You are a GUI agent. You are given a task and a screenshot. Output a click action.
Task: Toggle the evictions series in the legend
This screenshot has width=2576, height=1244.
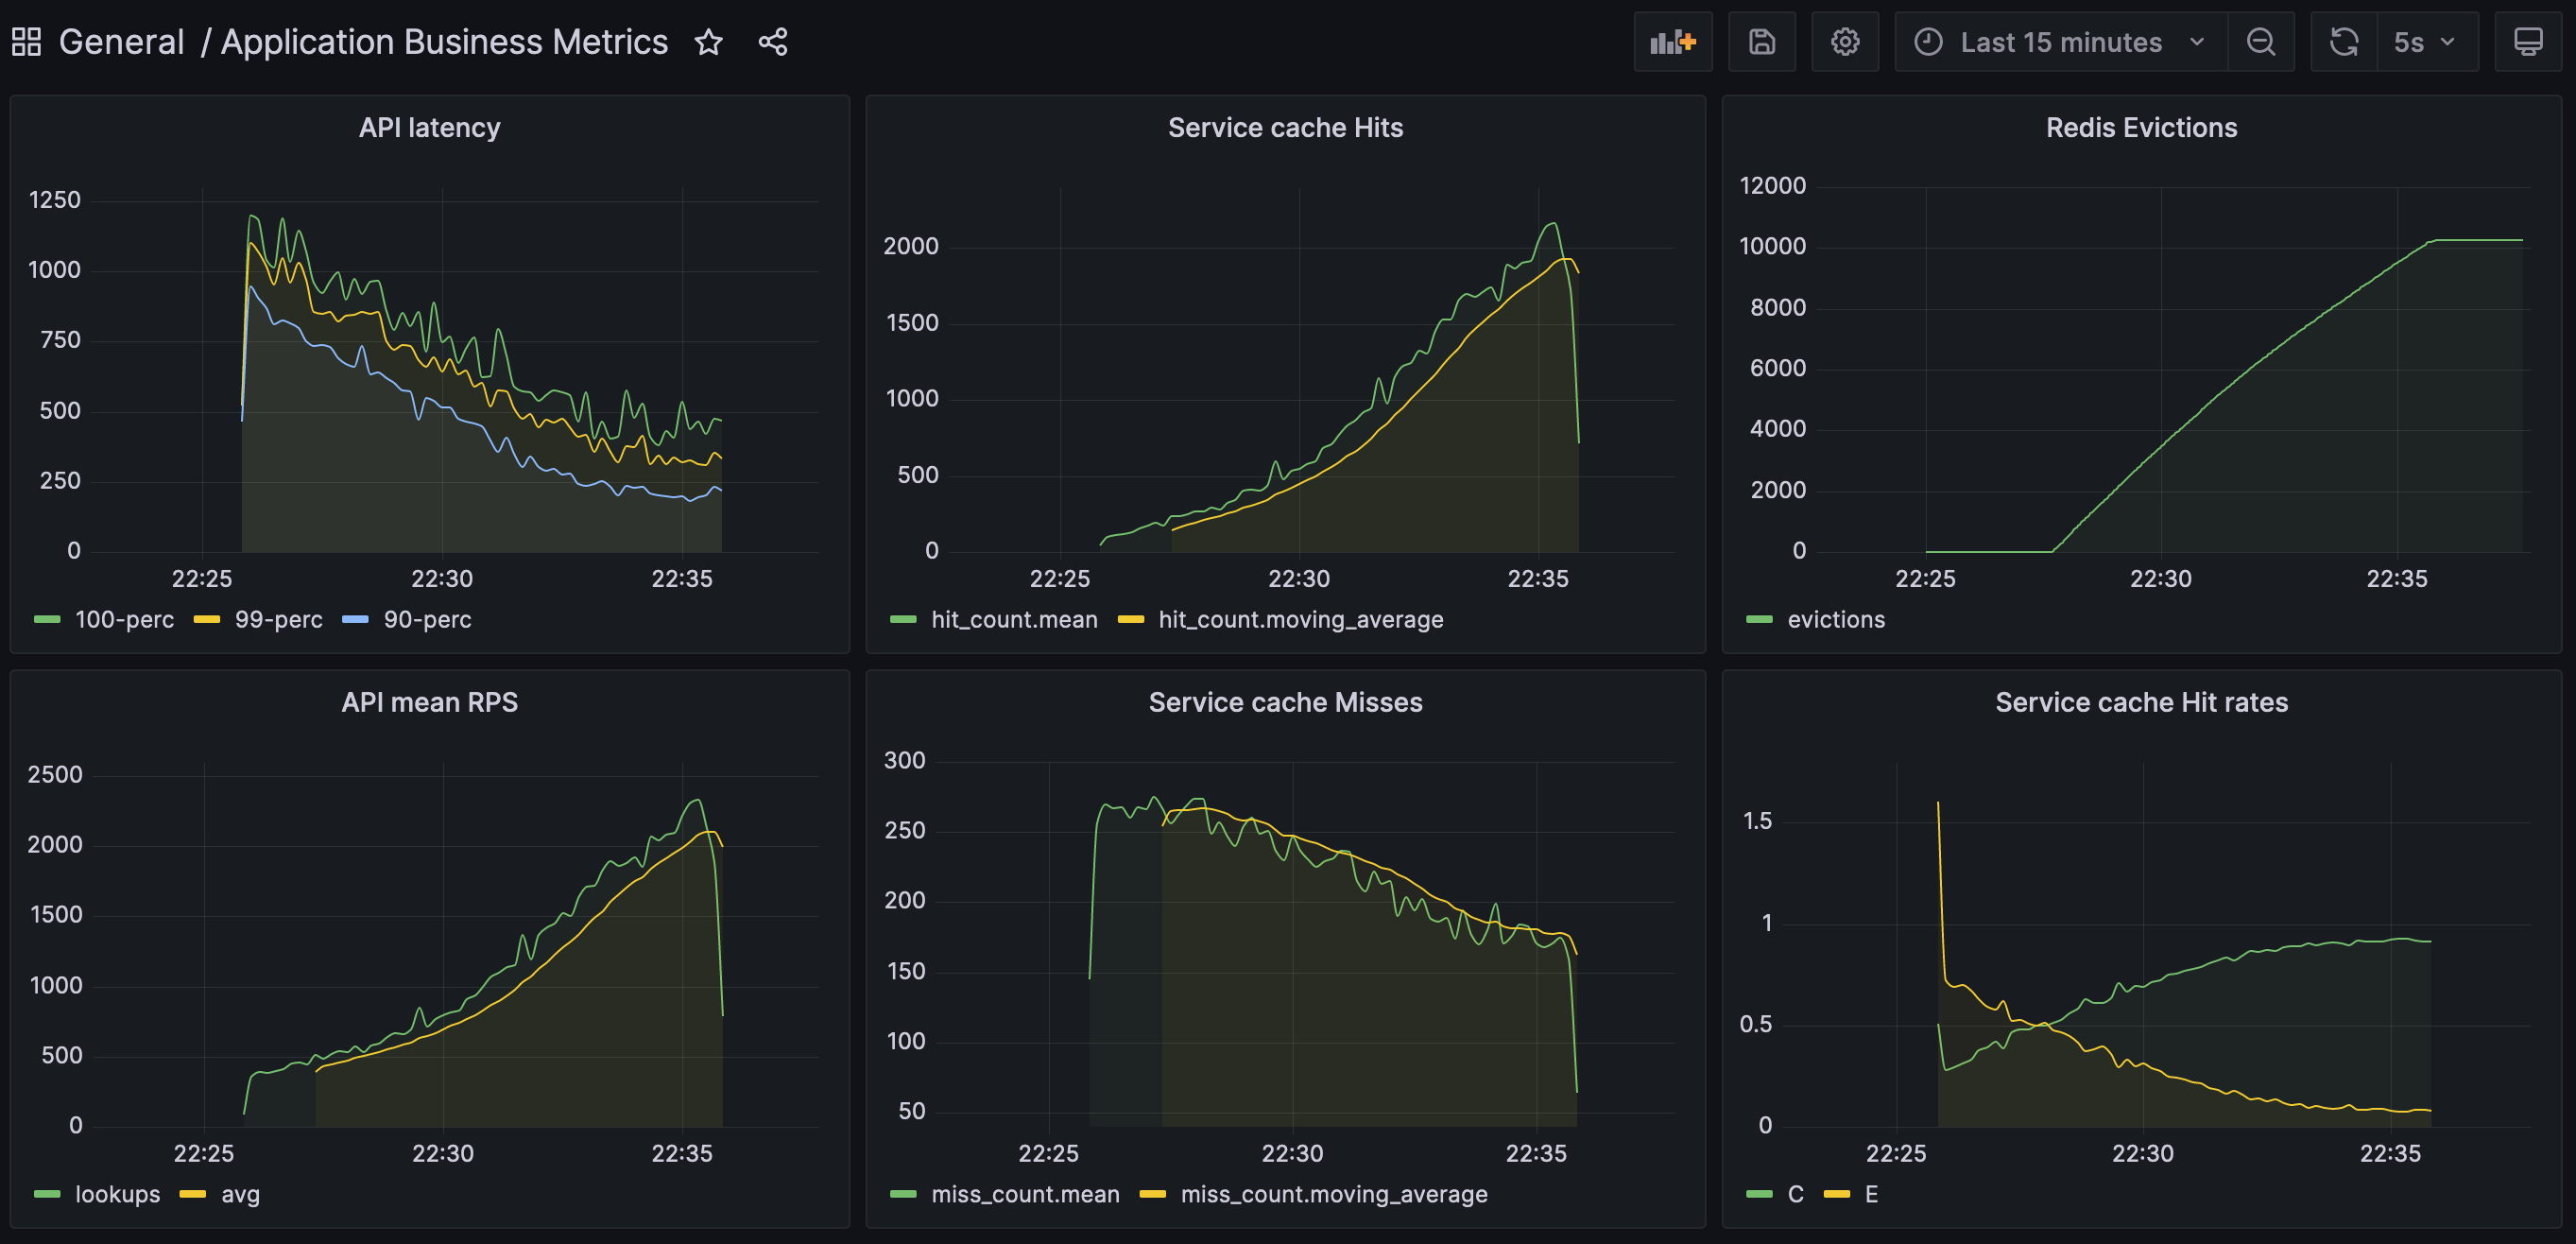[x=1835, y=620]
